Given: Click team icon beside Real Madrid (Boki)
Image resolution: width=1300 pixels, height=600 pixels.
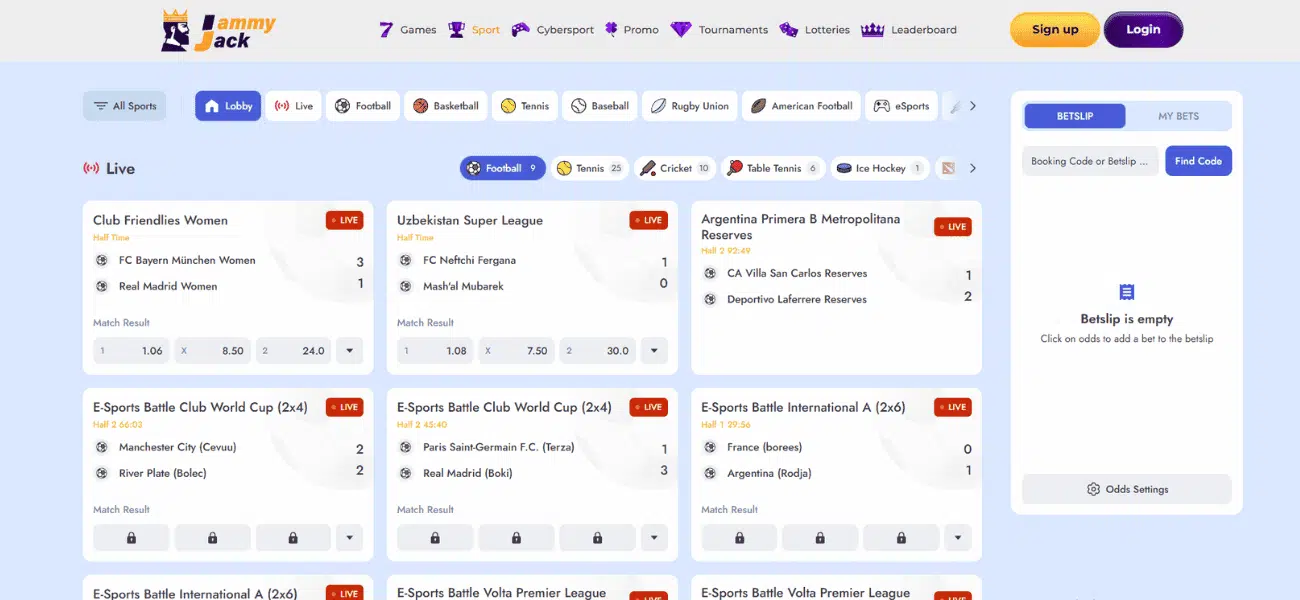Looking at the screenshot, I should 405,473.
